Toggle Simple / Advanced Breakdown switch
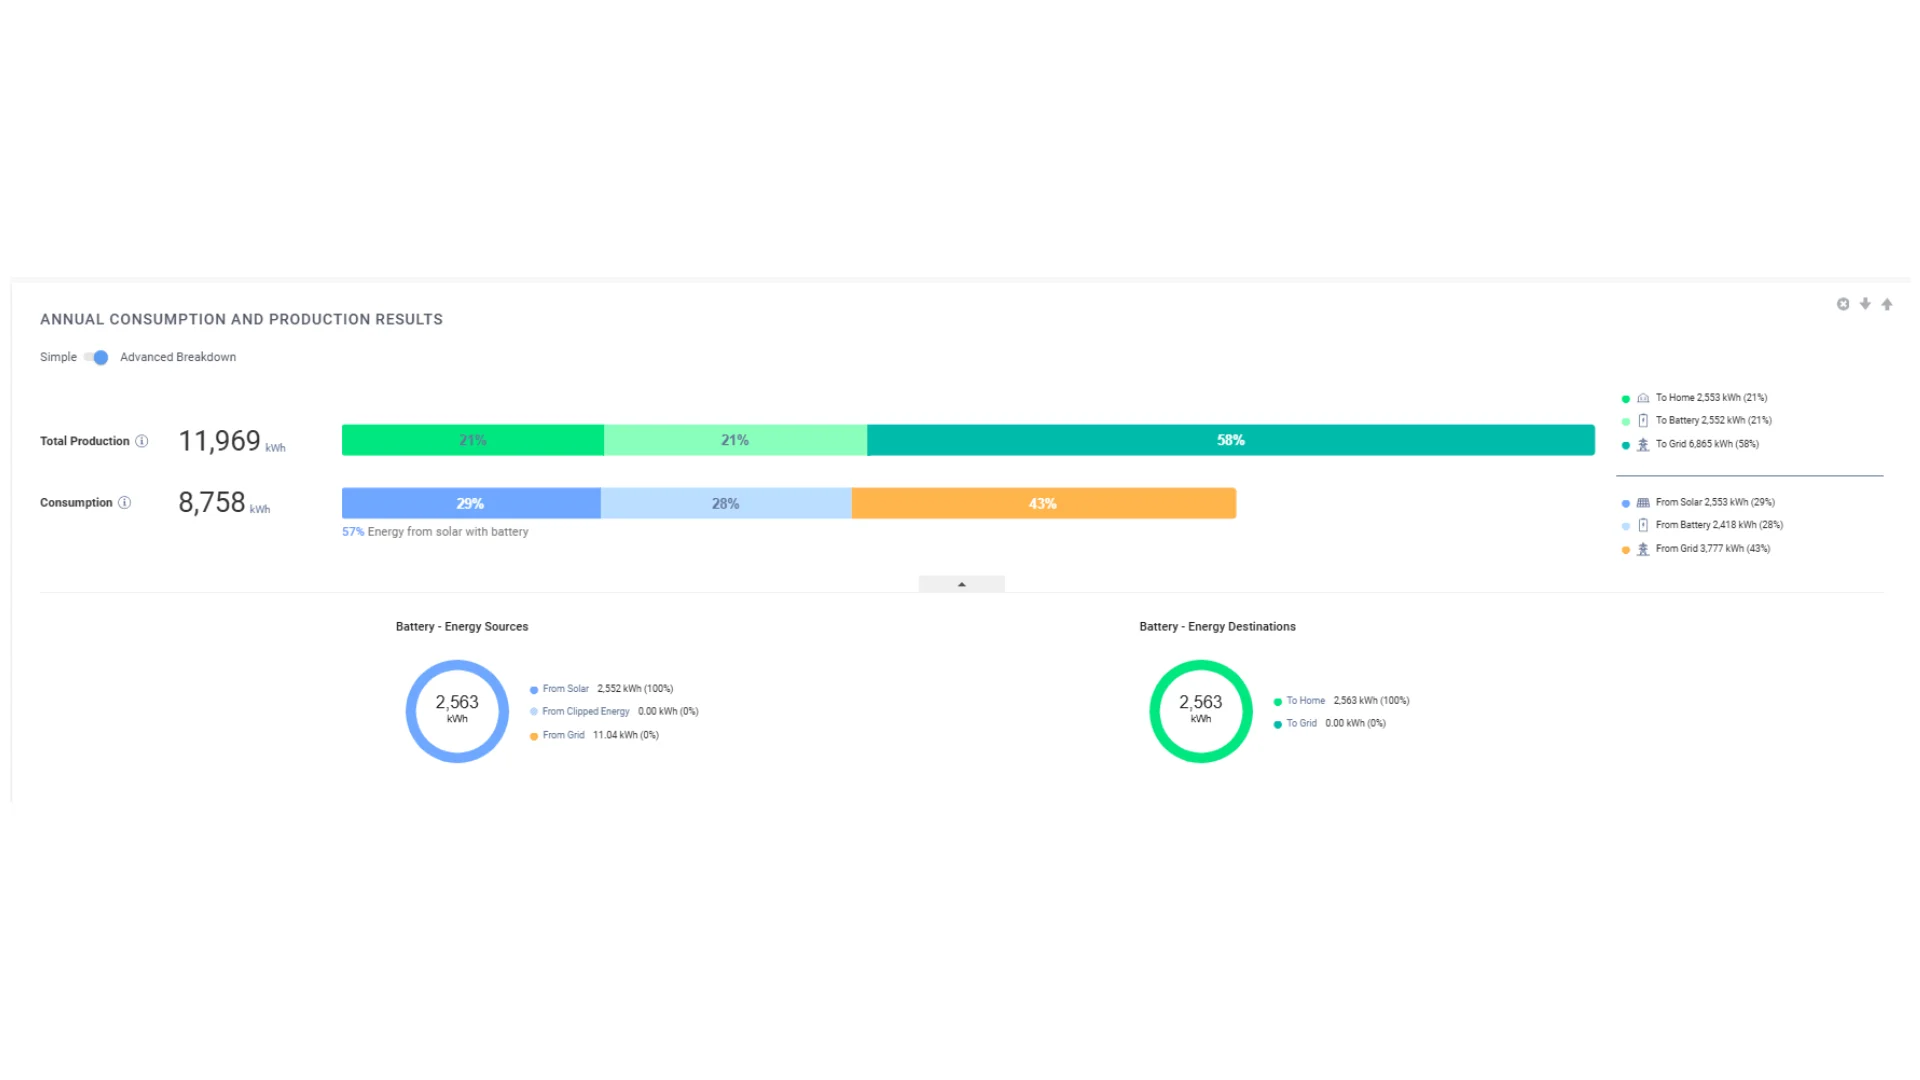Screen dimensions: 1920x1080 pos(97,358)
